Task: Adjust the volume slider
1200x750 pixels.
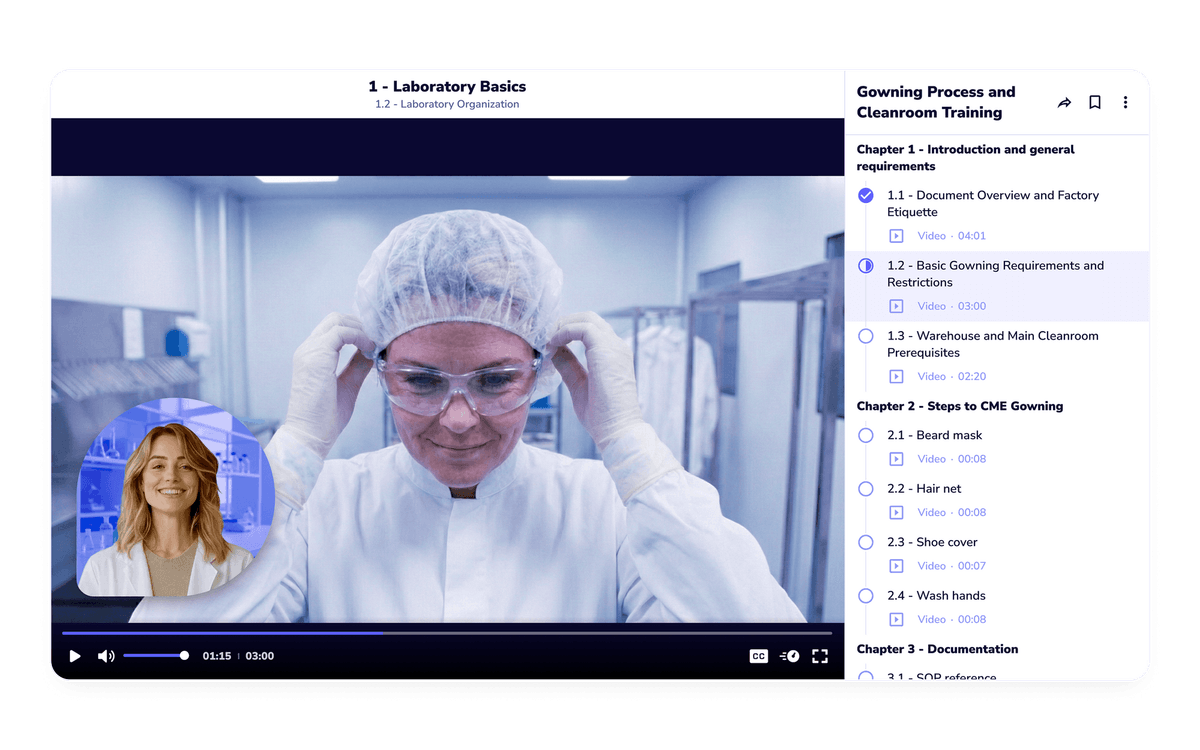Action: [155, 656]
